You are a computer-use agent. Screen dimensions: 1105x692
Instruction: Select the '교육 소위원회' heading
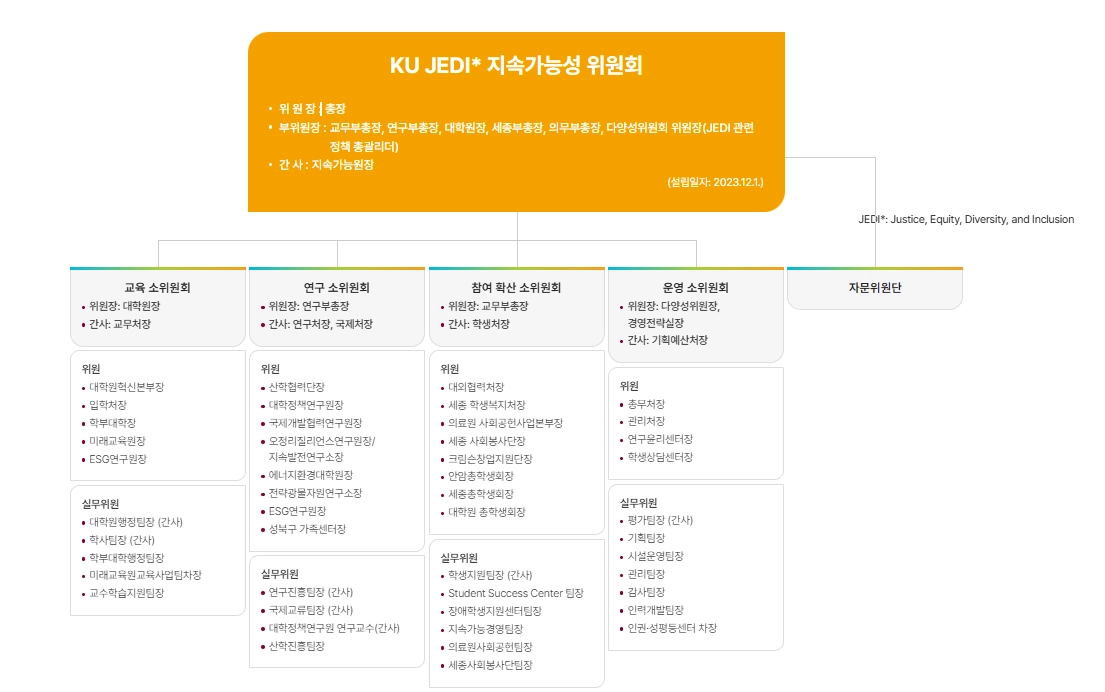click(157, 288)
